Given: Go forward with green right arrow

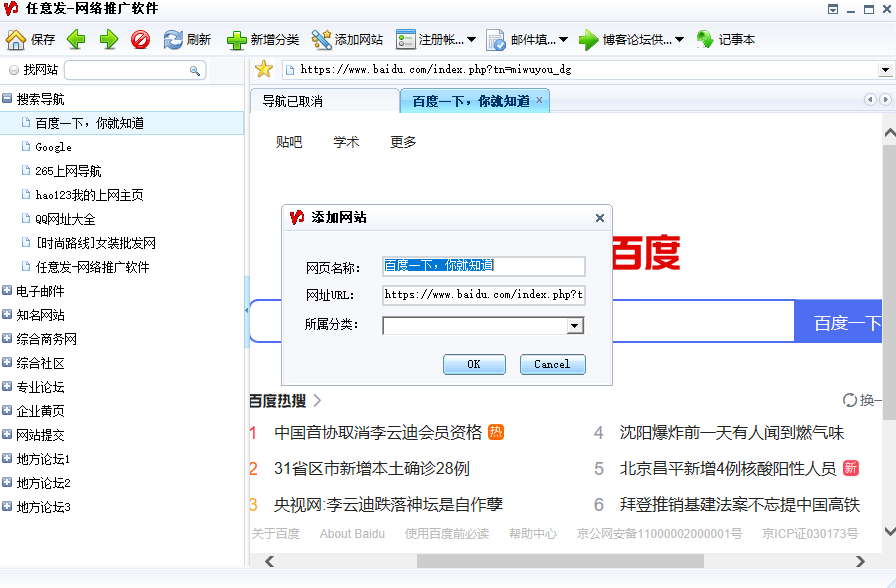Looking at the screenshot, I should (109, 39).
